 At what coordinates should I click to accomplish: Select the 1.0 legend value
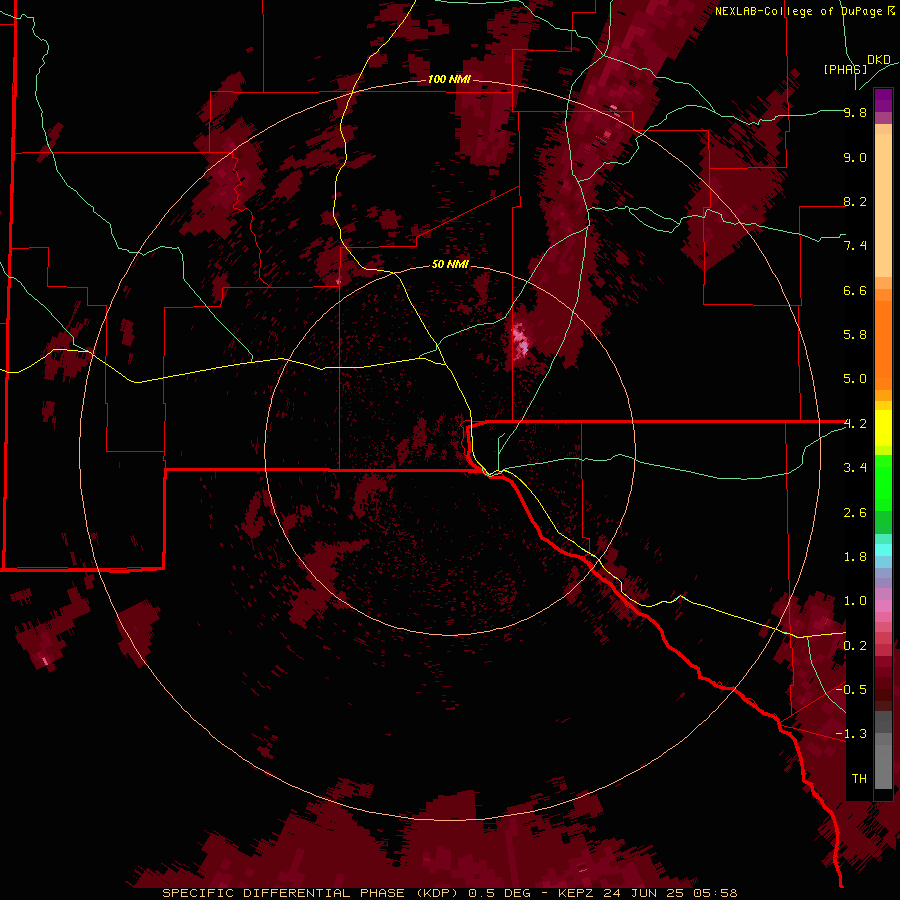tap(855, 601)
